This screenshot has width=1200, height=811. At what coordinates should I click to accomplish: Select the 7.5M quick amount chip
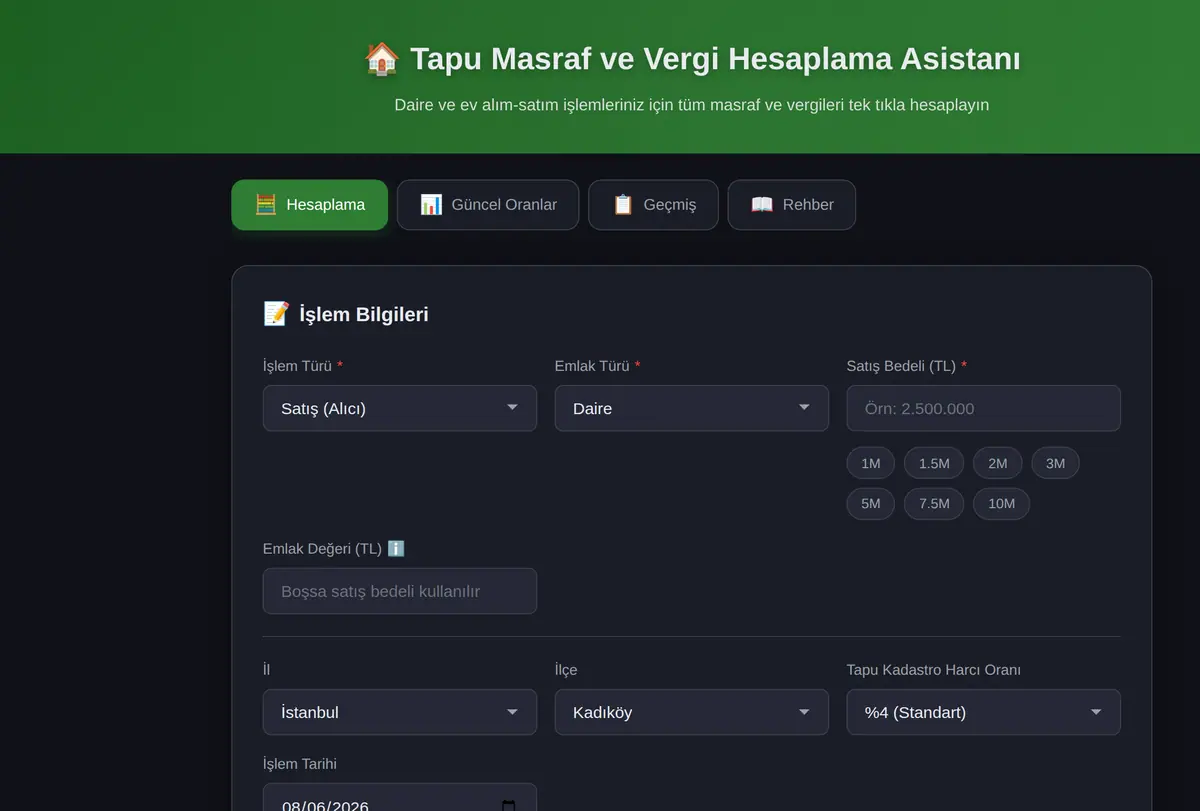pyautogui.click(x=934, y=503)
